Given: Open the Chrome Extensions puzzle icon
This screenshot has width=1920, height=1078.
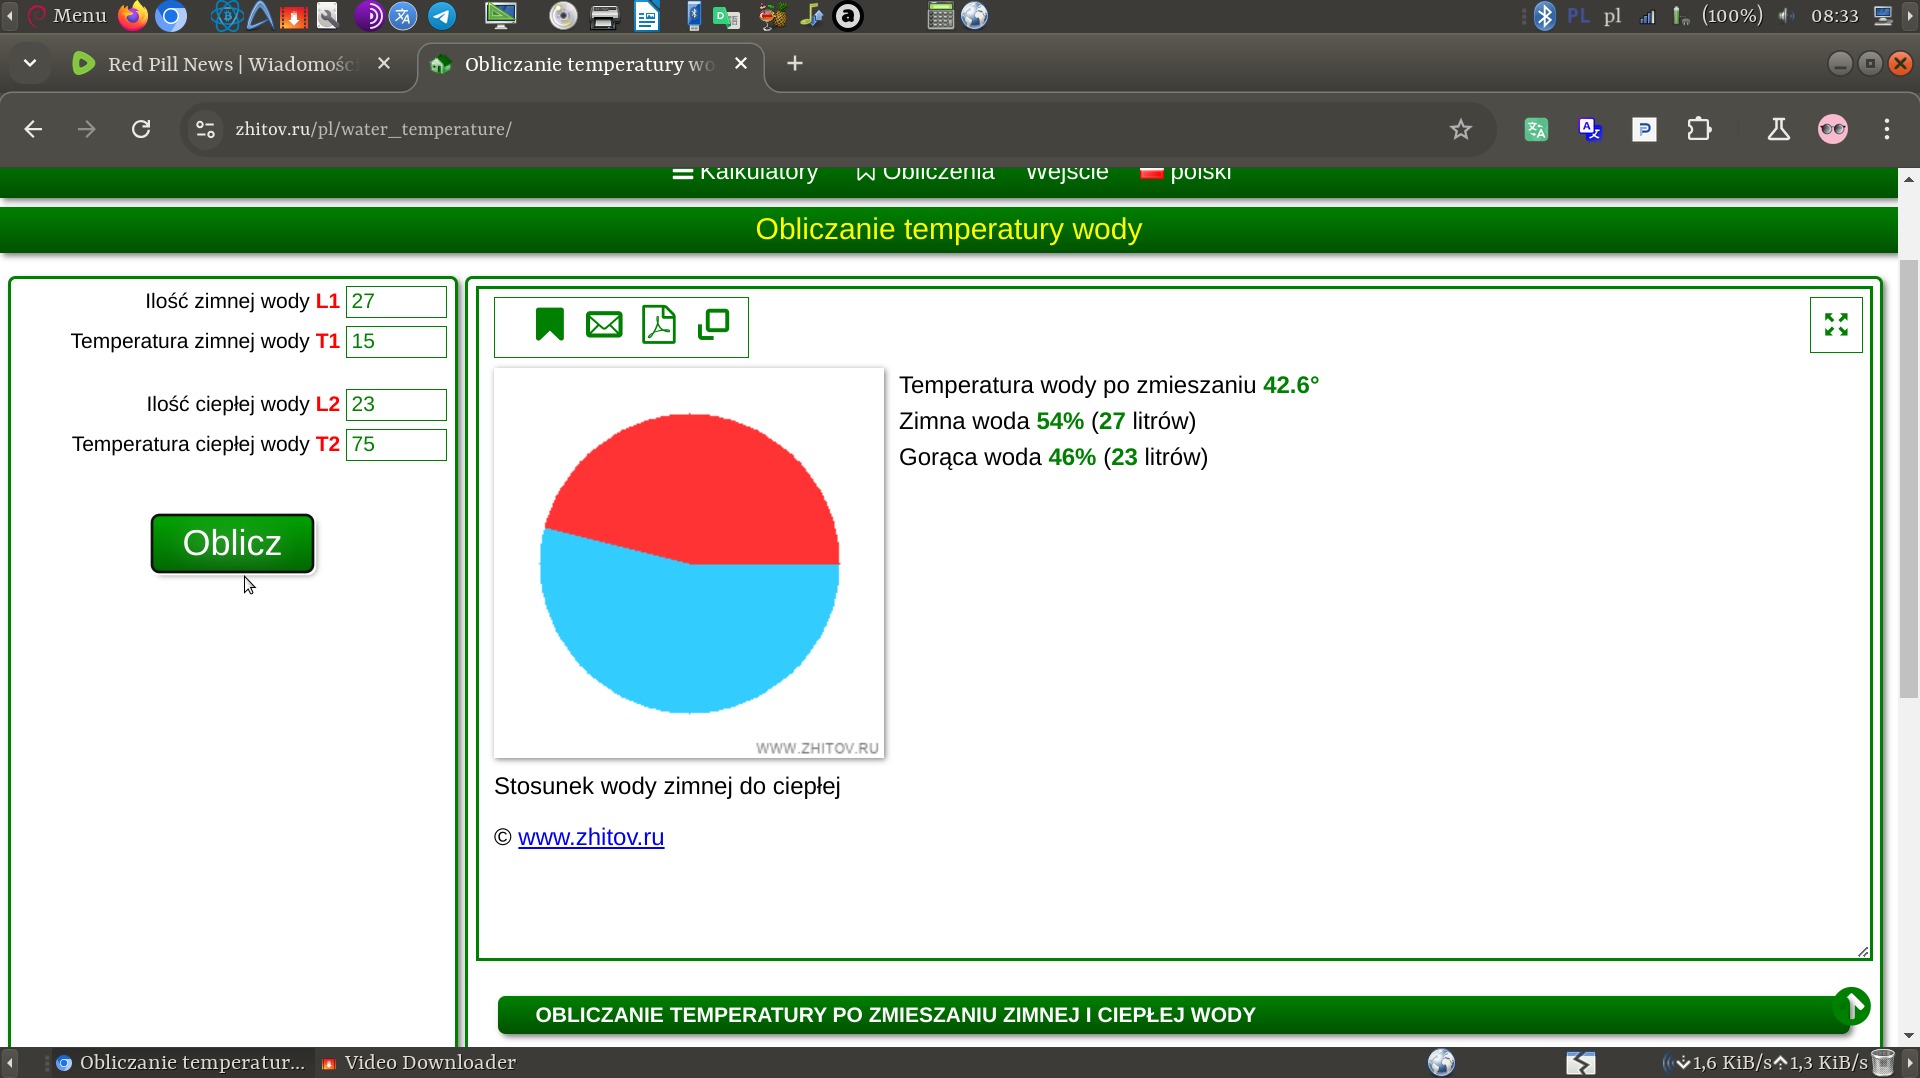Looking at the screenshot, I should tap(1699, 129).
